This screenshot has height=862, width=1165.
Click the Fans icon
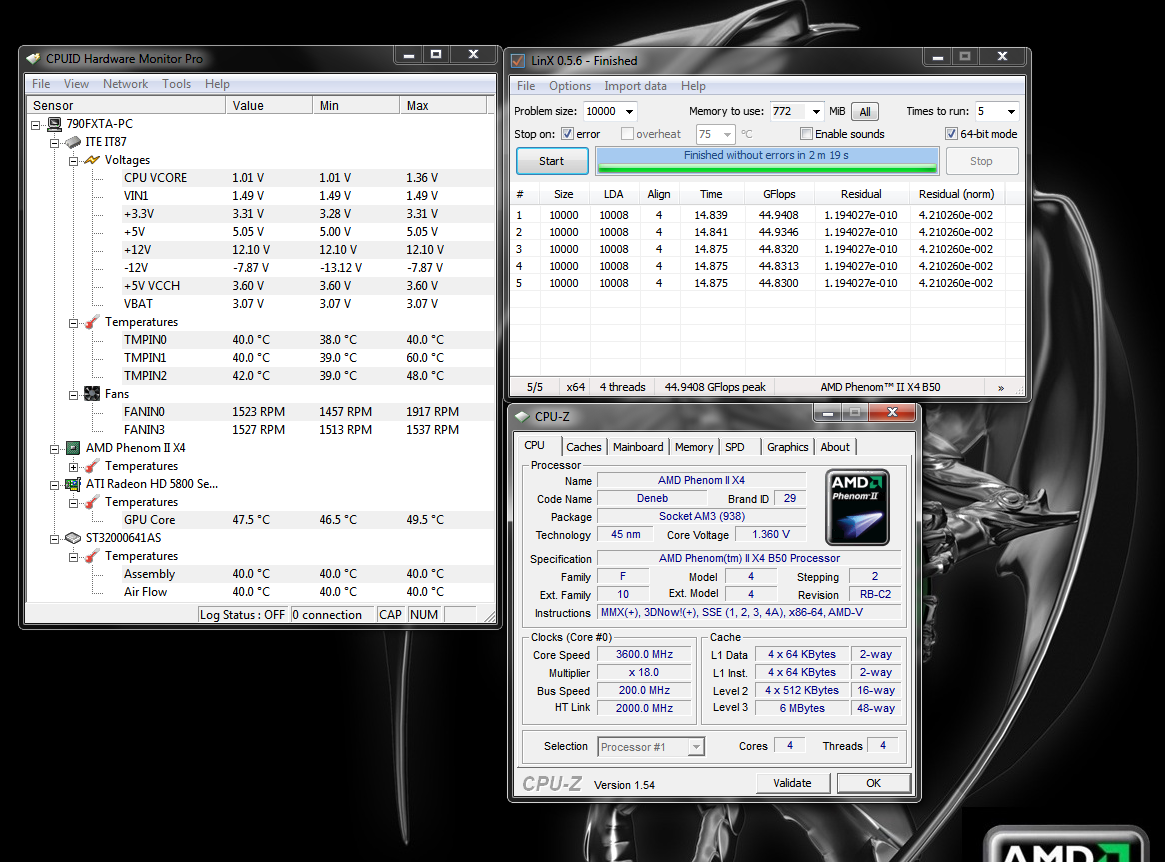pyautogui.click(x=92, y=394)
